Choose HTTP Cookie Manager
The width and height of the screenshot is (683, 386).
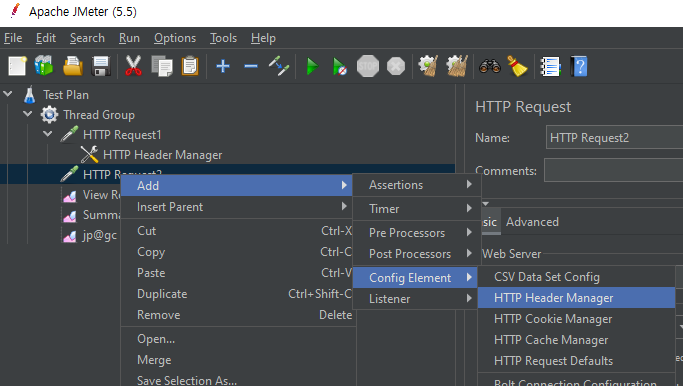pyautogui.click(x=576, y=319)
